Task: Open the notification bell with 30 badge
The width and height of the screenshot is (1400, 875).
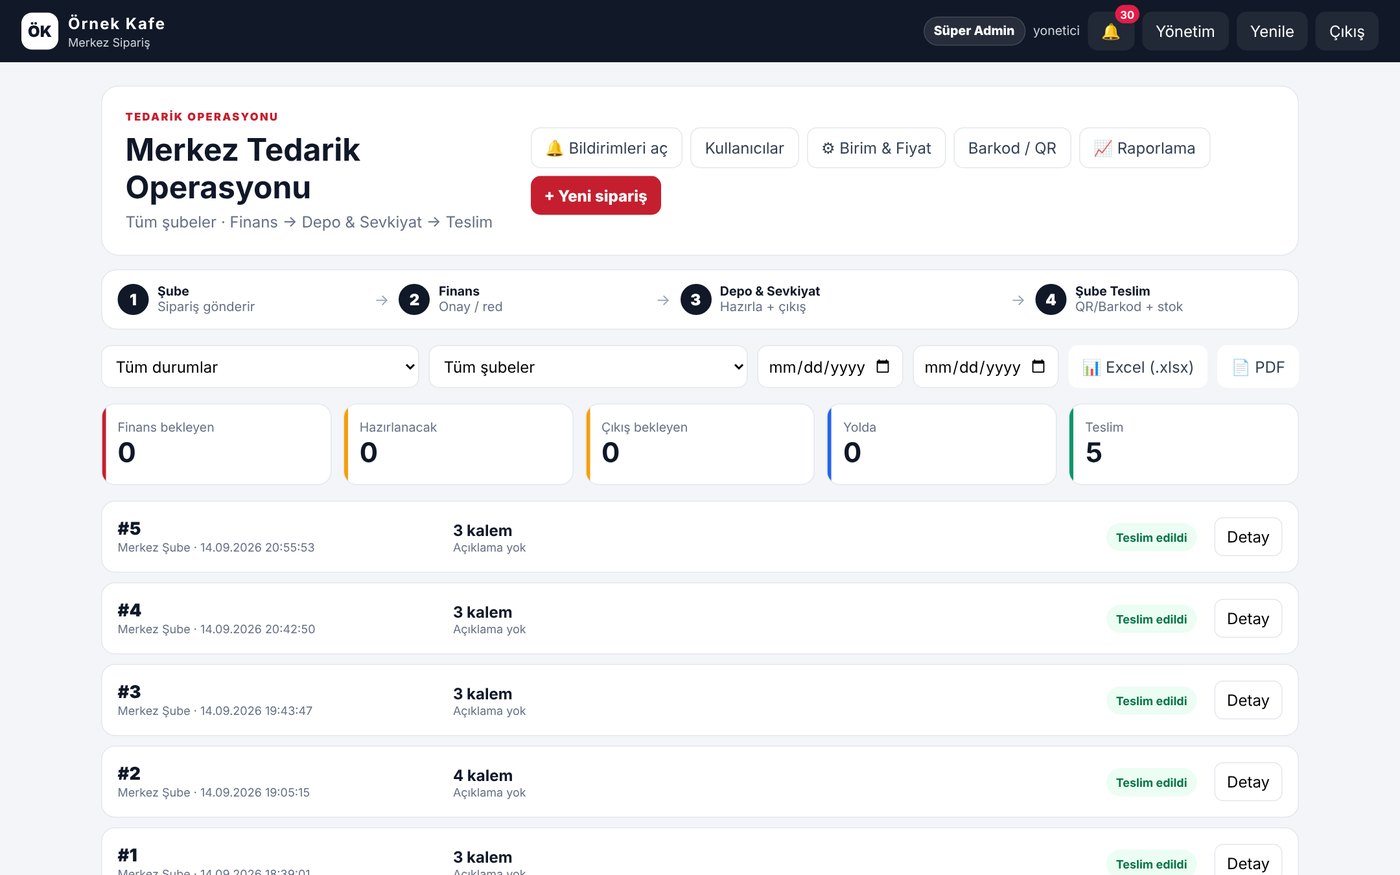Action: click(1111, 31)
